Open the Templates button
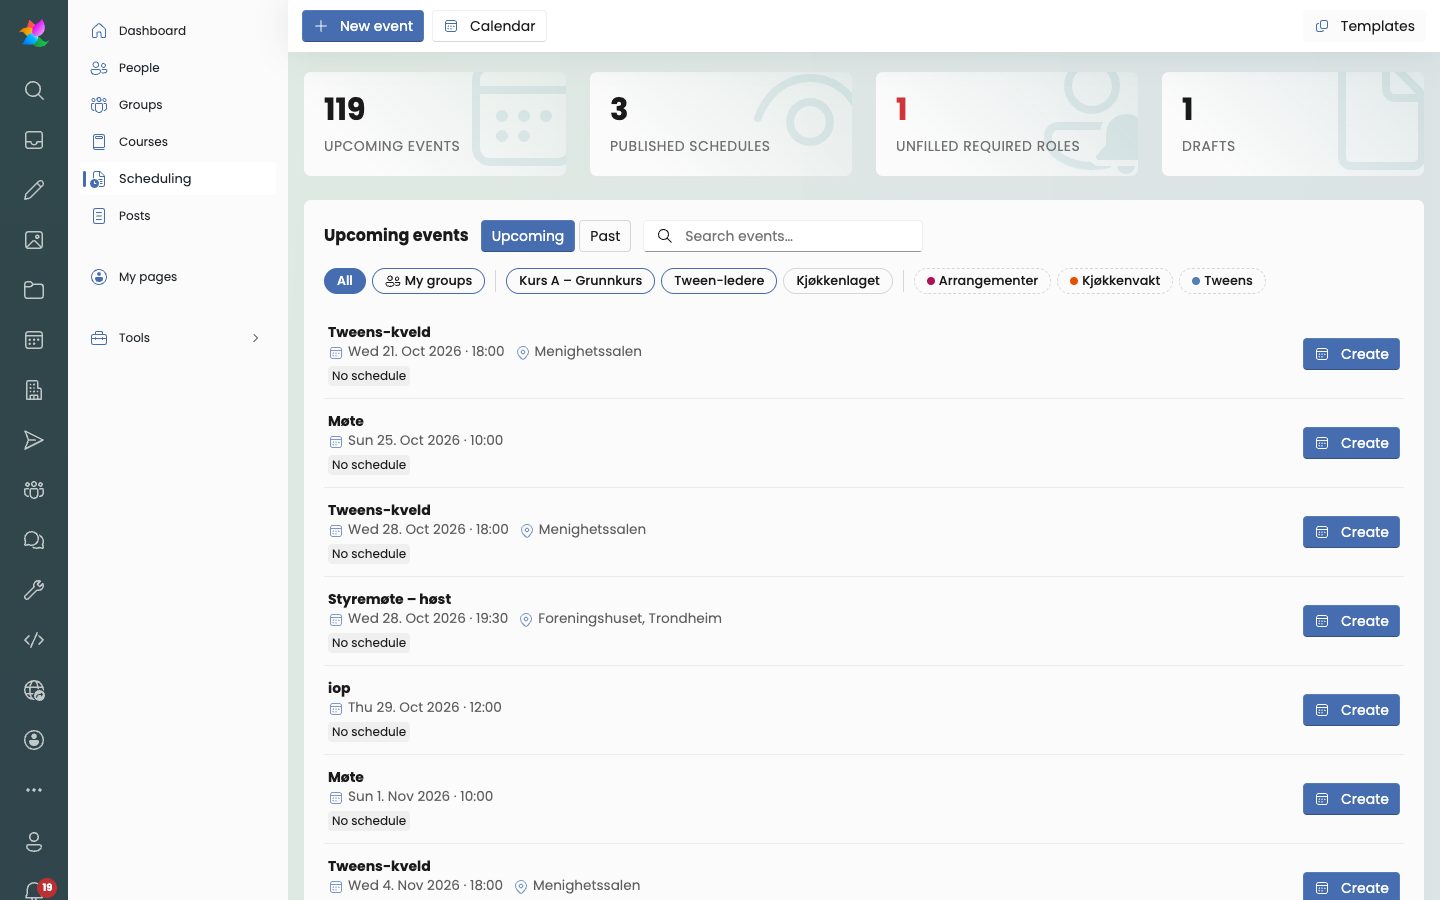Screen dimensions: 1440x900 click(1365, 26)
